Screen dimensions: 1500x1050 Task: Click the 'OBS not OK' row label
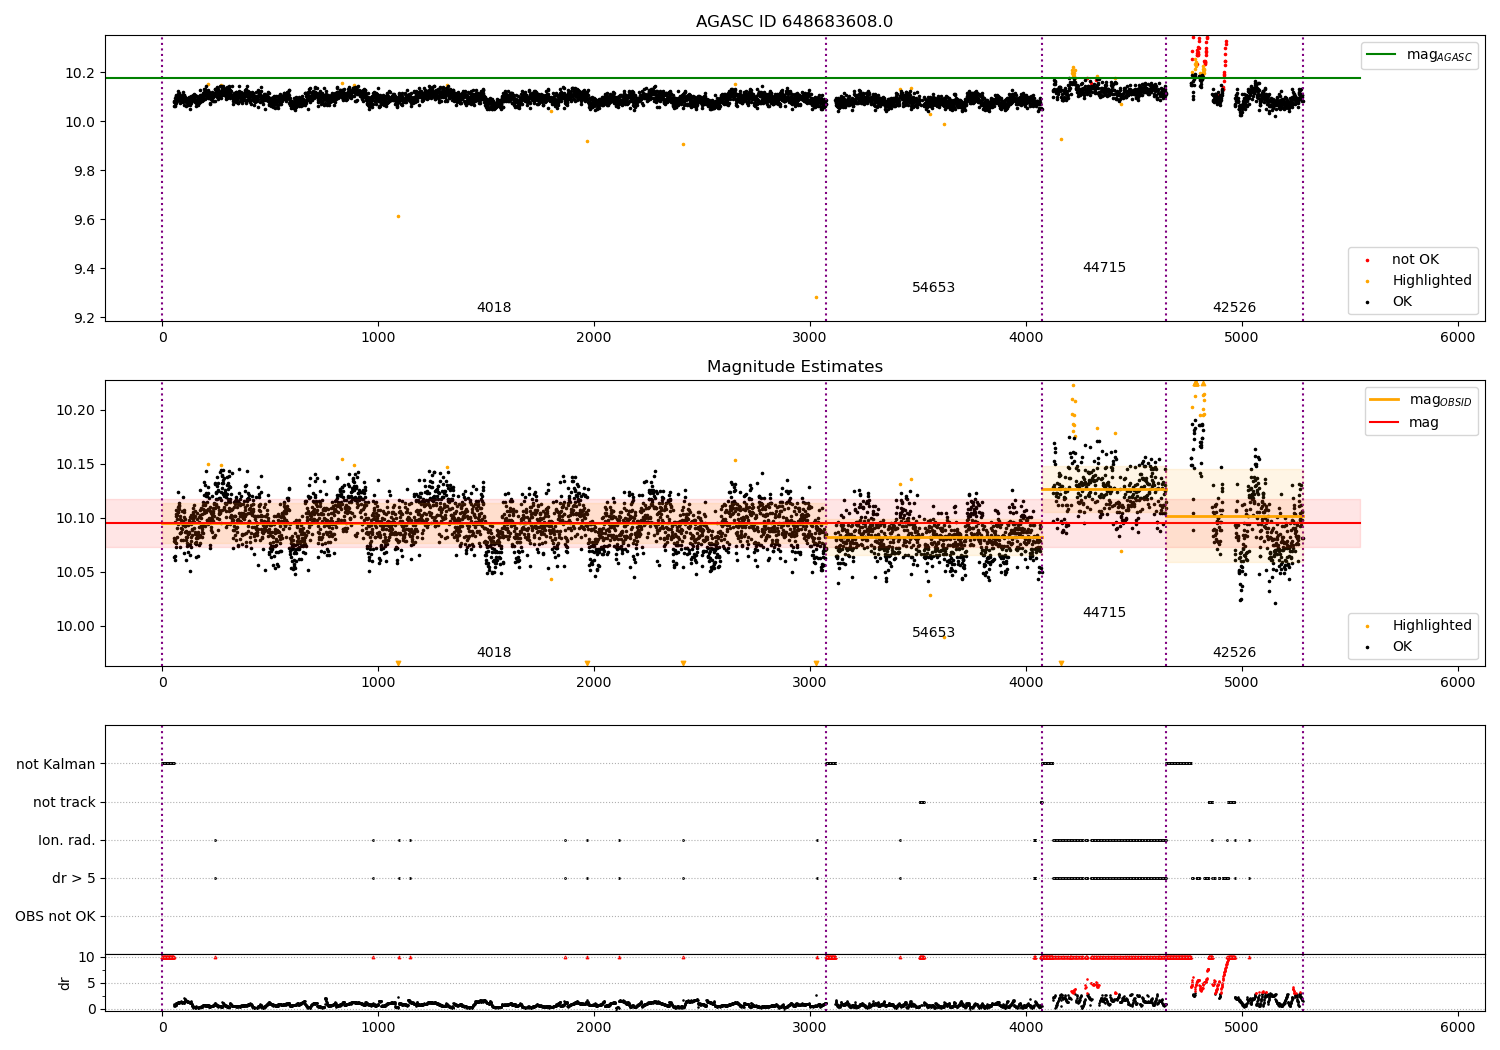[x=55, y=917]
